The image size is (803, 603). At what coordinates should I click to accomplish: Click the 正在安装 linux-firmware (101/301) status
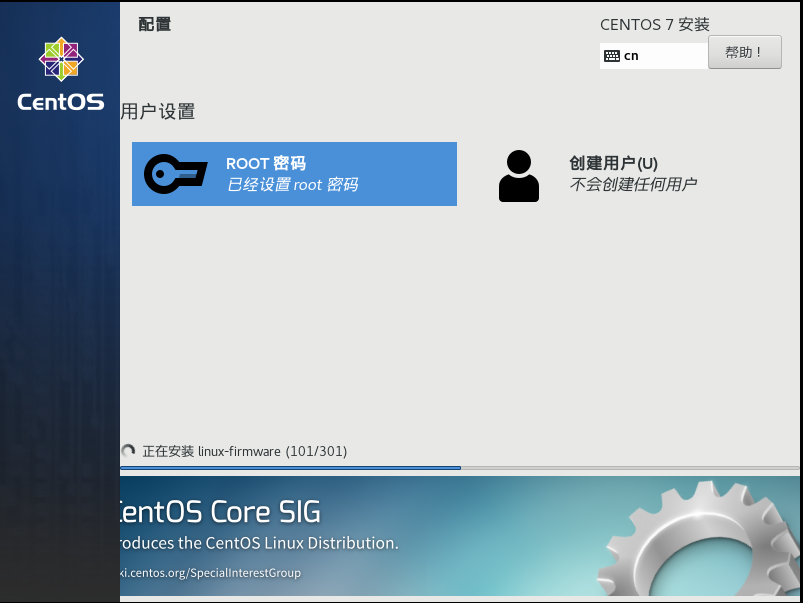(245, 451)
